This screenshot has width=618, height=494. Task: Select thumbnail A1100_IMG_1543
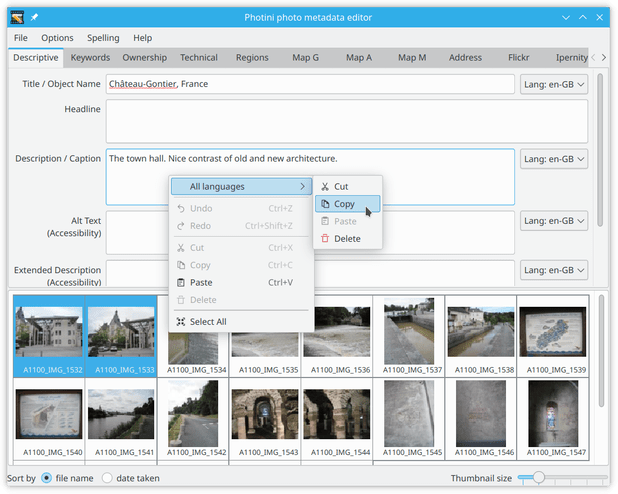[x=265, y=419]
